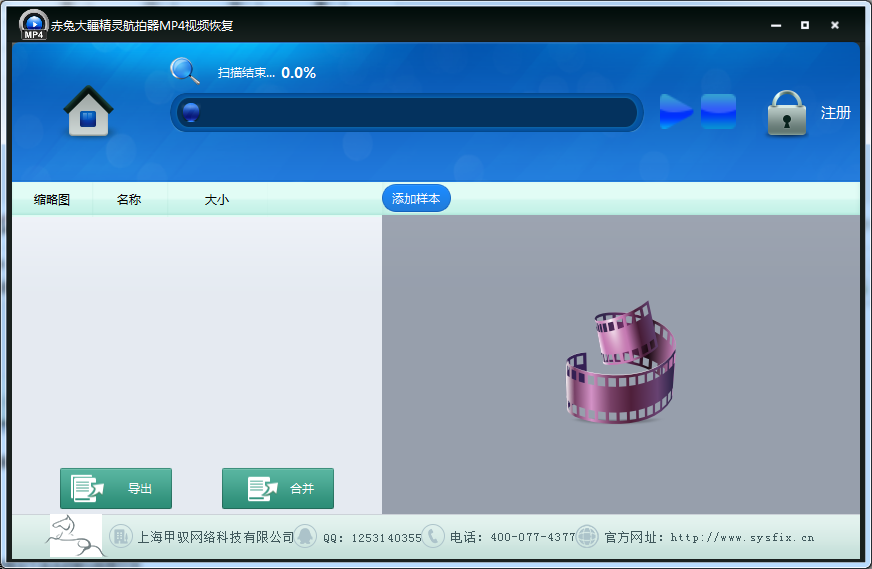The height and width of the screenshot is (569, 872).
Task: Click 上海甲驭网络科技有限公司 company name
Action: [x=215, y=537]
